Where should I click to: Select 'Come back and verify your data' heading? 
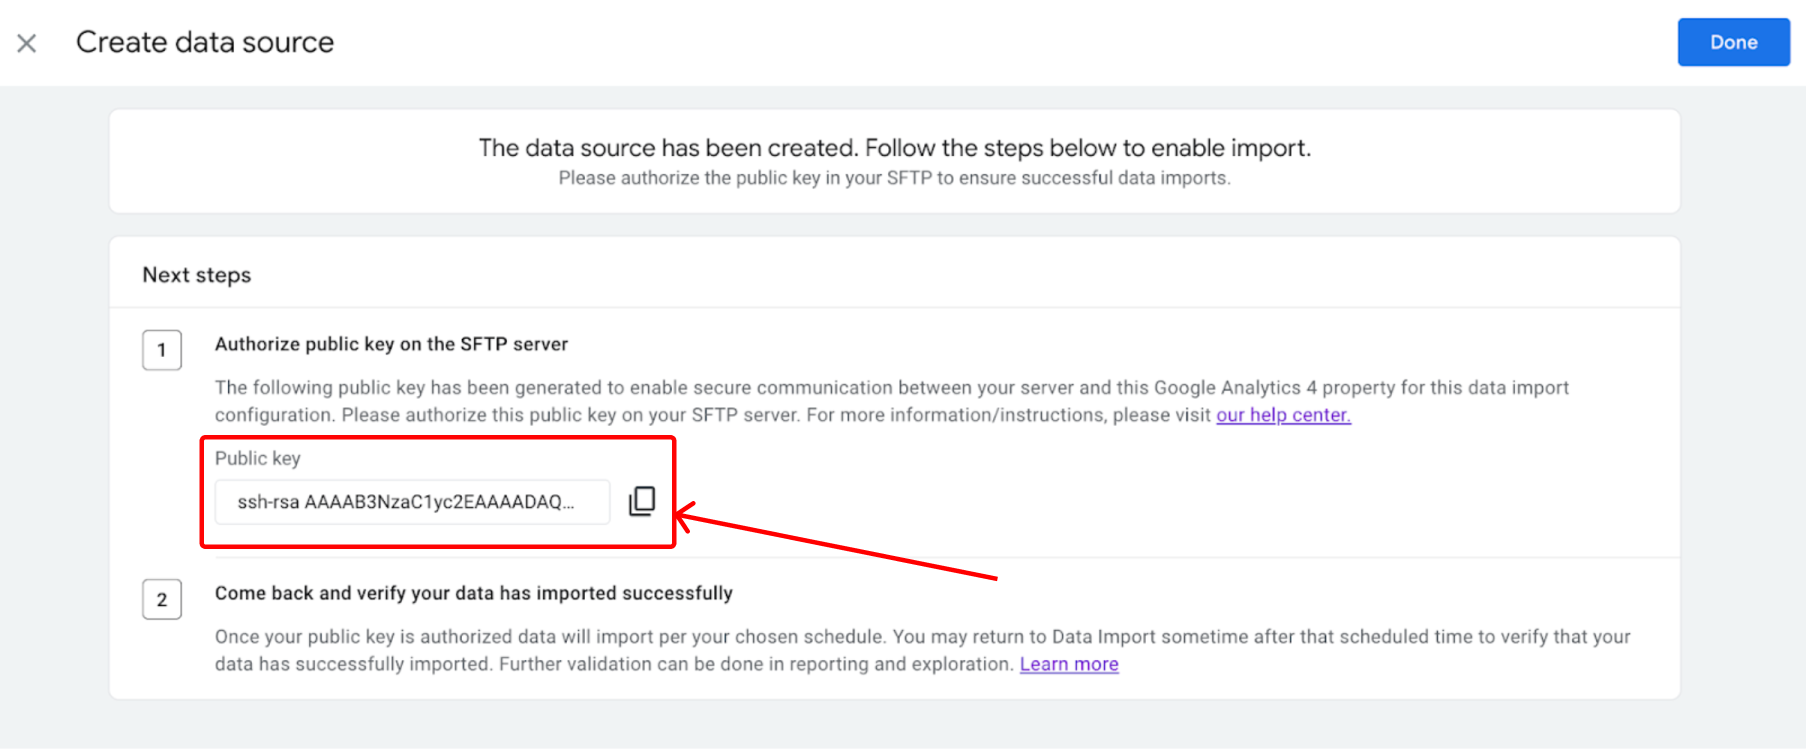click(474, 593)
